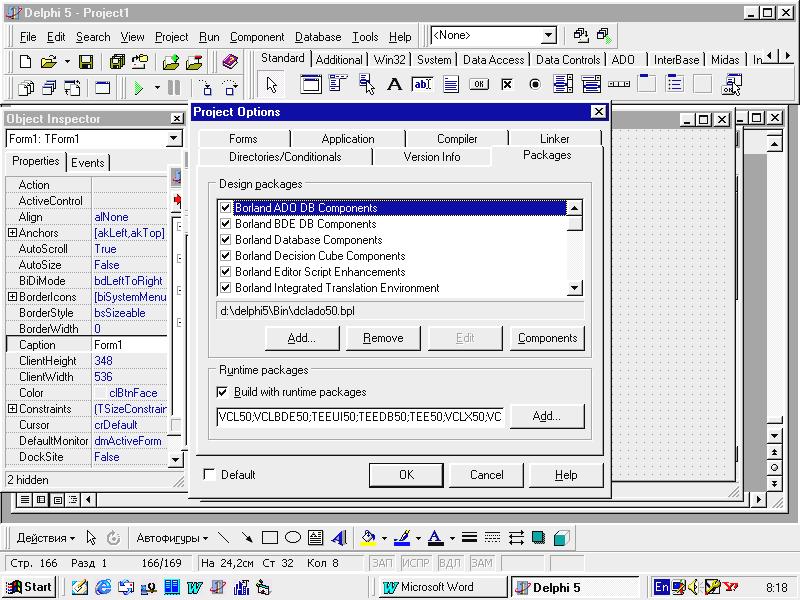The image size is (800, 600).
Task: Open the Действия drawing menu dropdown
Action: (x=46, y=538)
